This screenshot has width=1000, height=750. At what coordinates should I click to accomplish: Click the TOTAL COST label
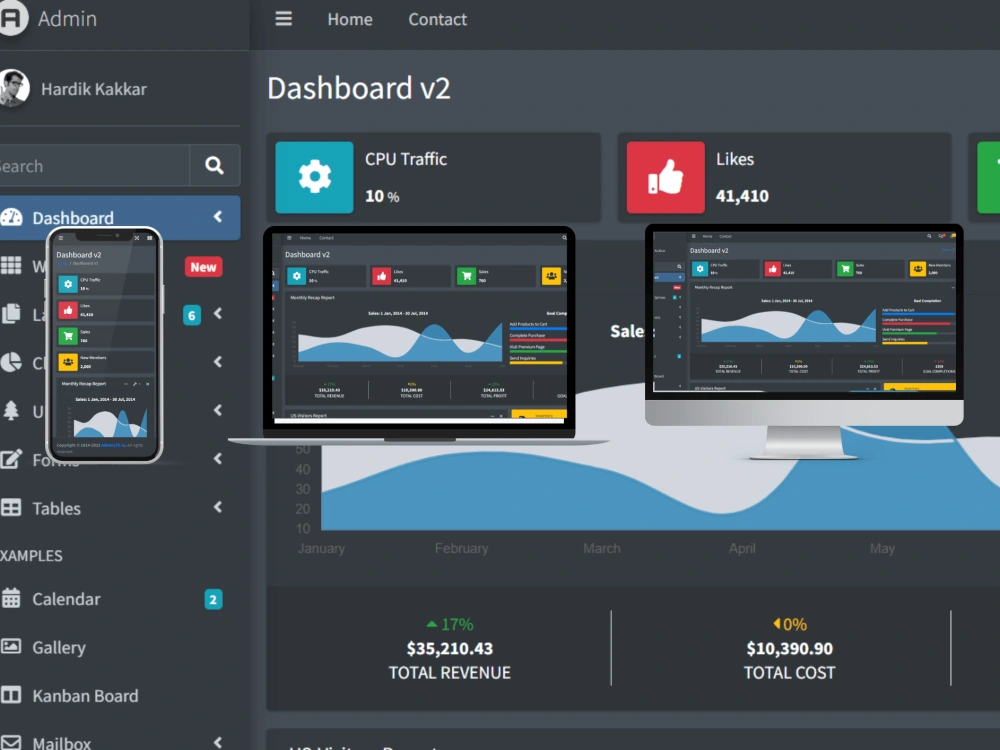point(790,673)
